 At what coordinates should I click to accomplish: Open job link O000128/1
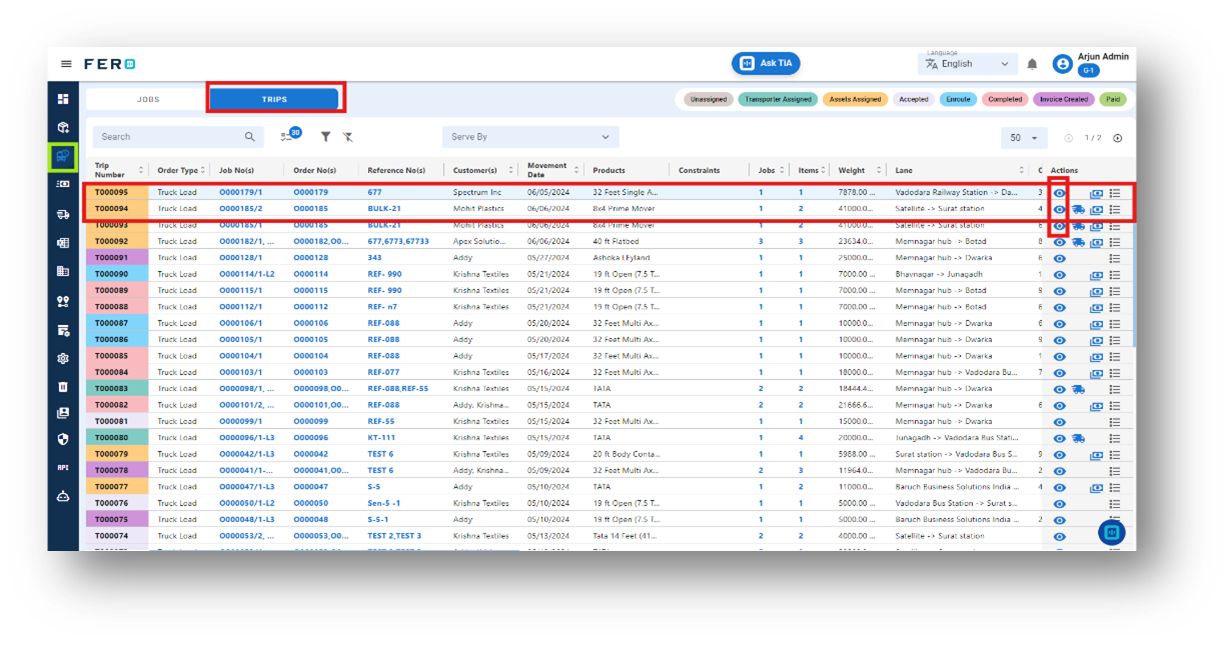click(240, 258)
